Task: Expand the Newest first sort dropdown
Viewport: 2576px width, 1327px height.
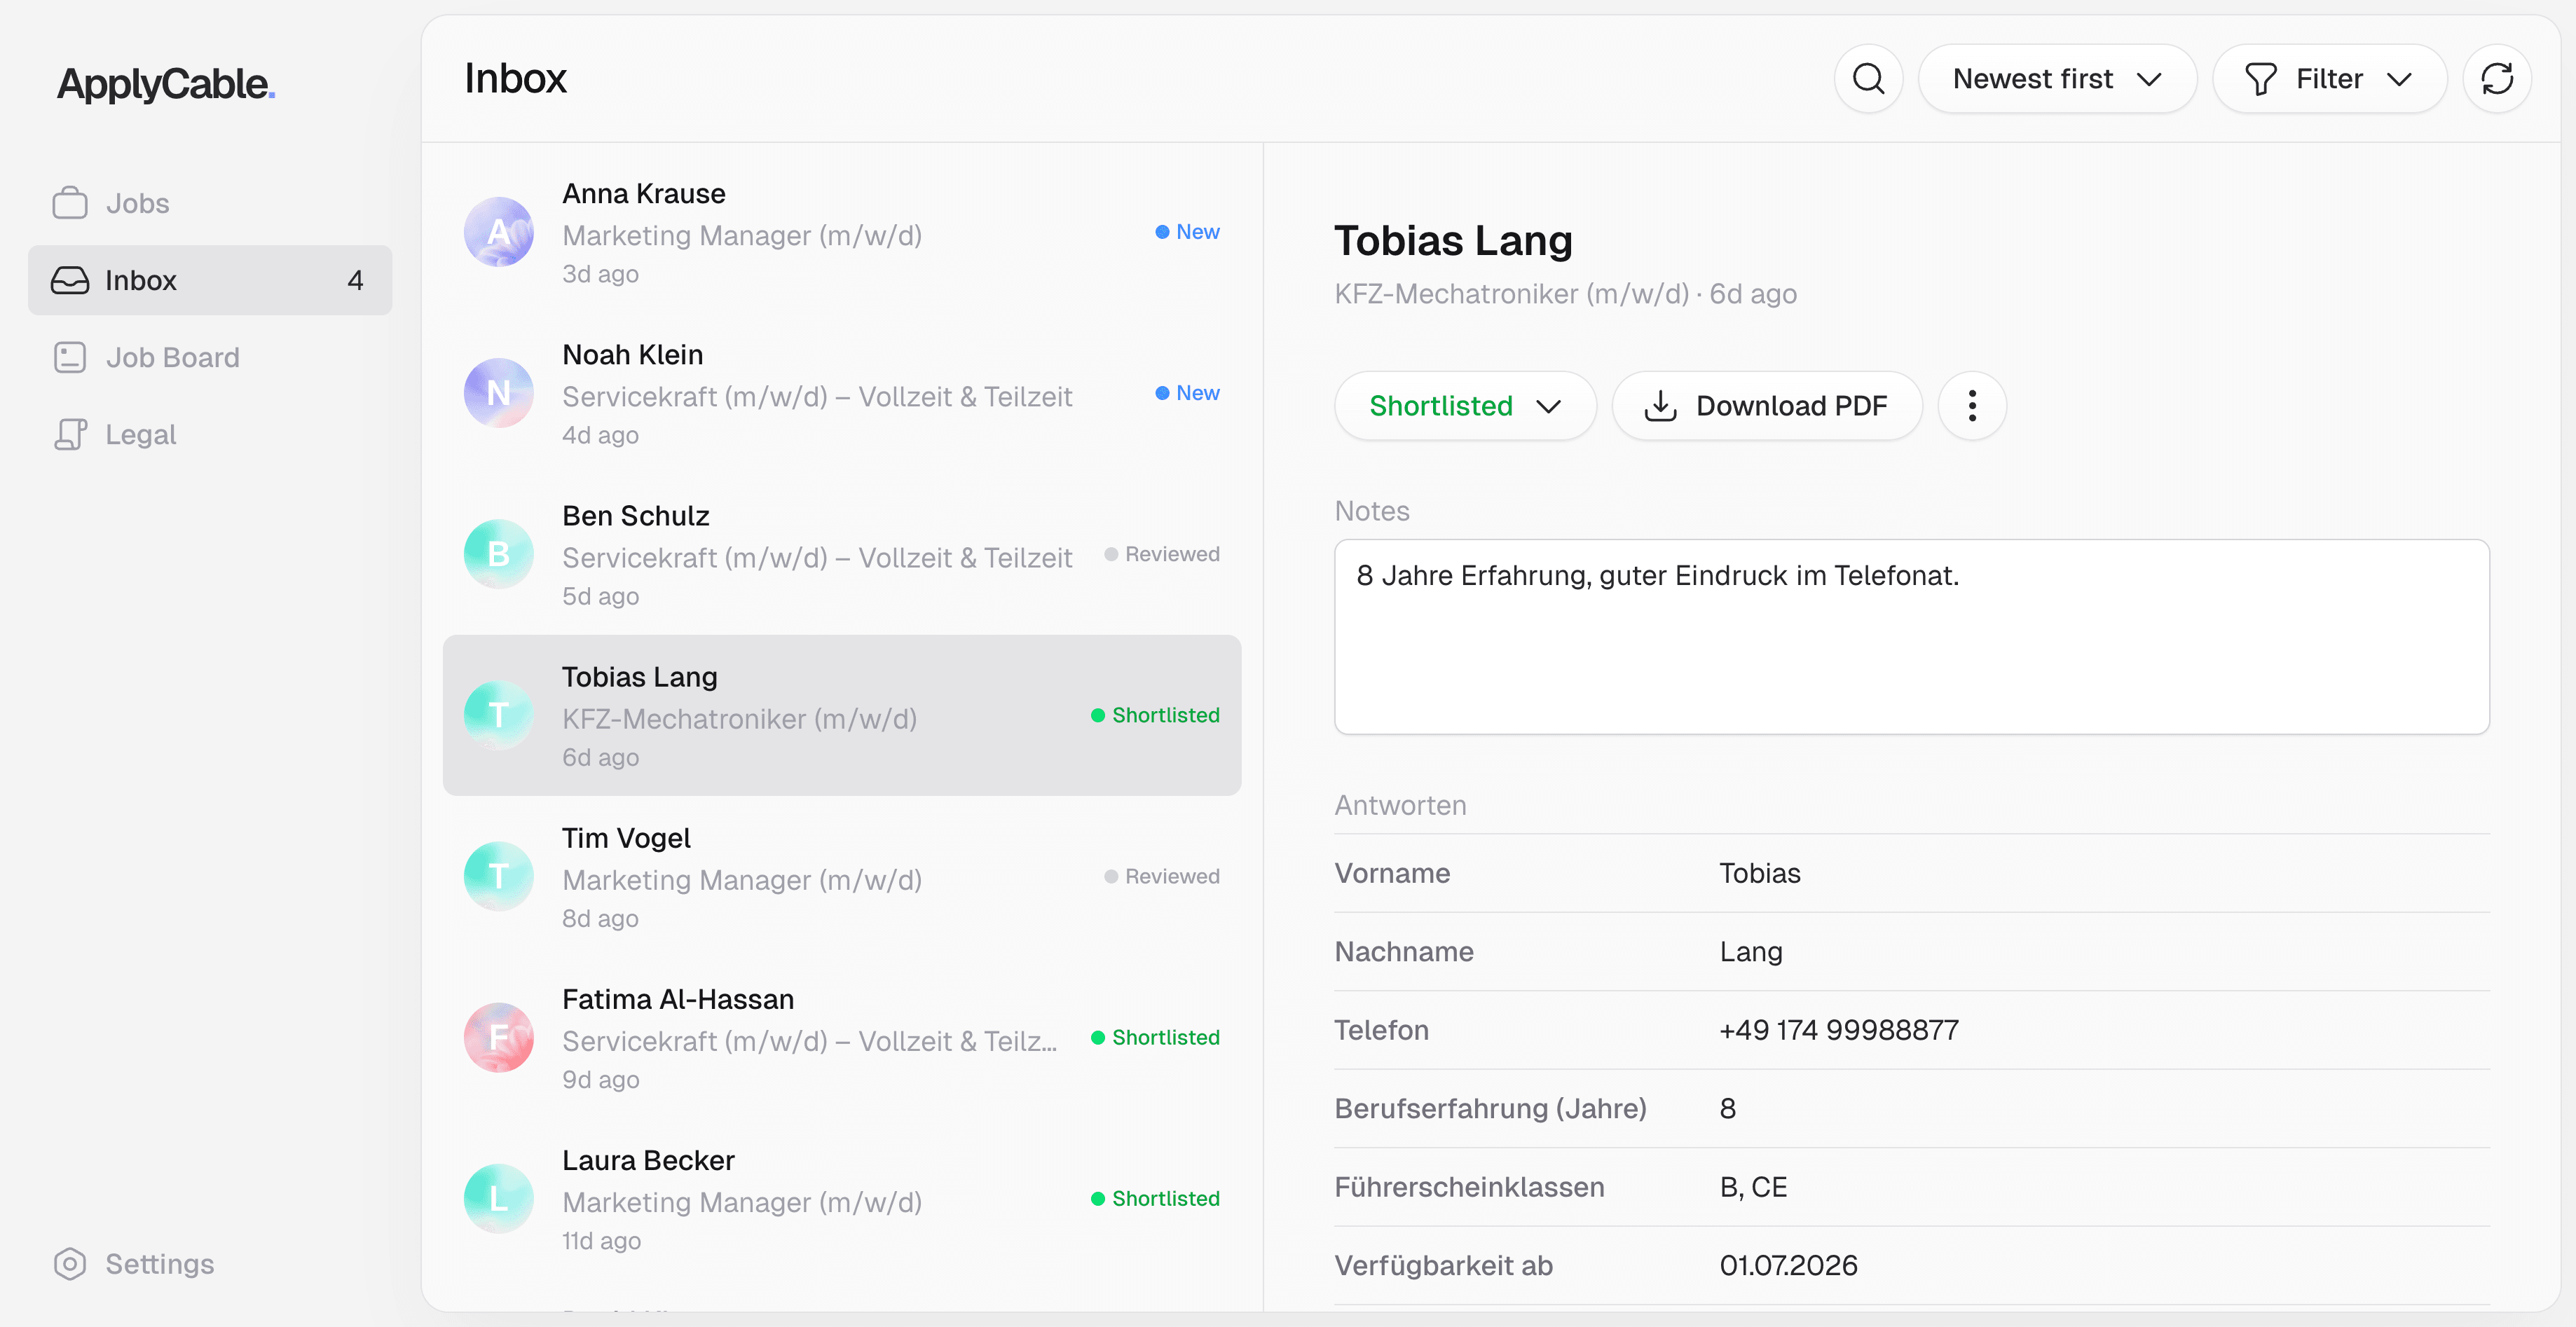Action: (2057, 78)
